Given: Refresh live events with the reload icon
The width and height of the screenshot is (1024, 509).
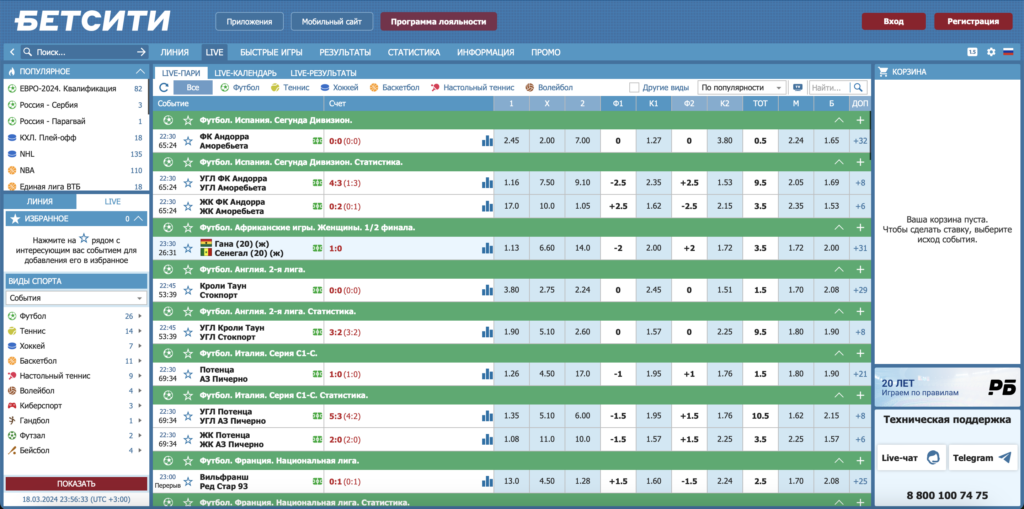Looking at the screenshot, I should [164, 87].
